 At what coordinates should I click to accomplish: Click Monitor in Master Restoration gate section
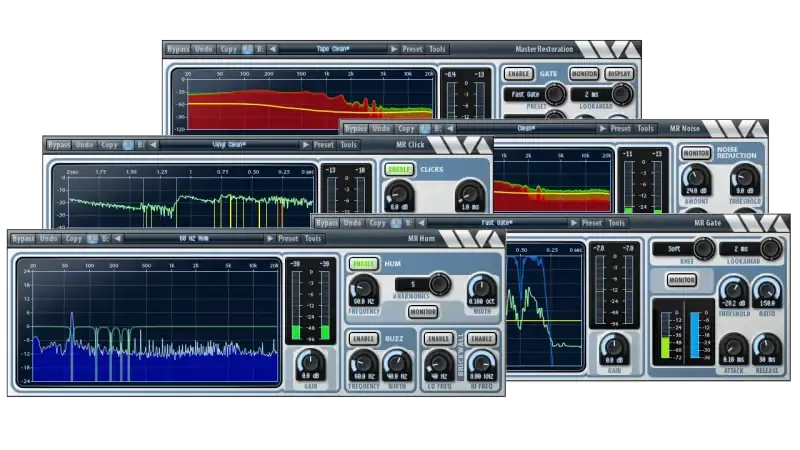tap(584, 74)
